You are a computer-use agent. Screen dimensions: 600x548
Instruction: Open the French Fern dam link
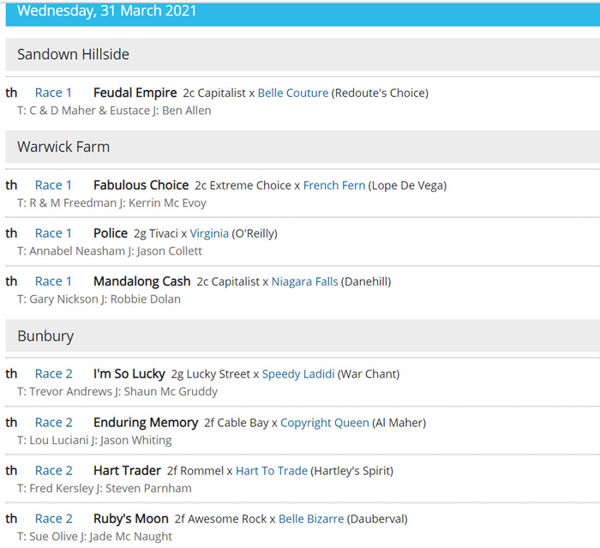(x=333, y=185)
